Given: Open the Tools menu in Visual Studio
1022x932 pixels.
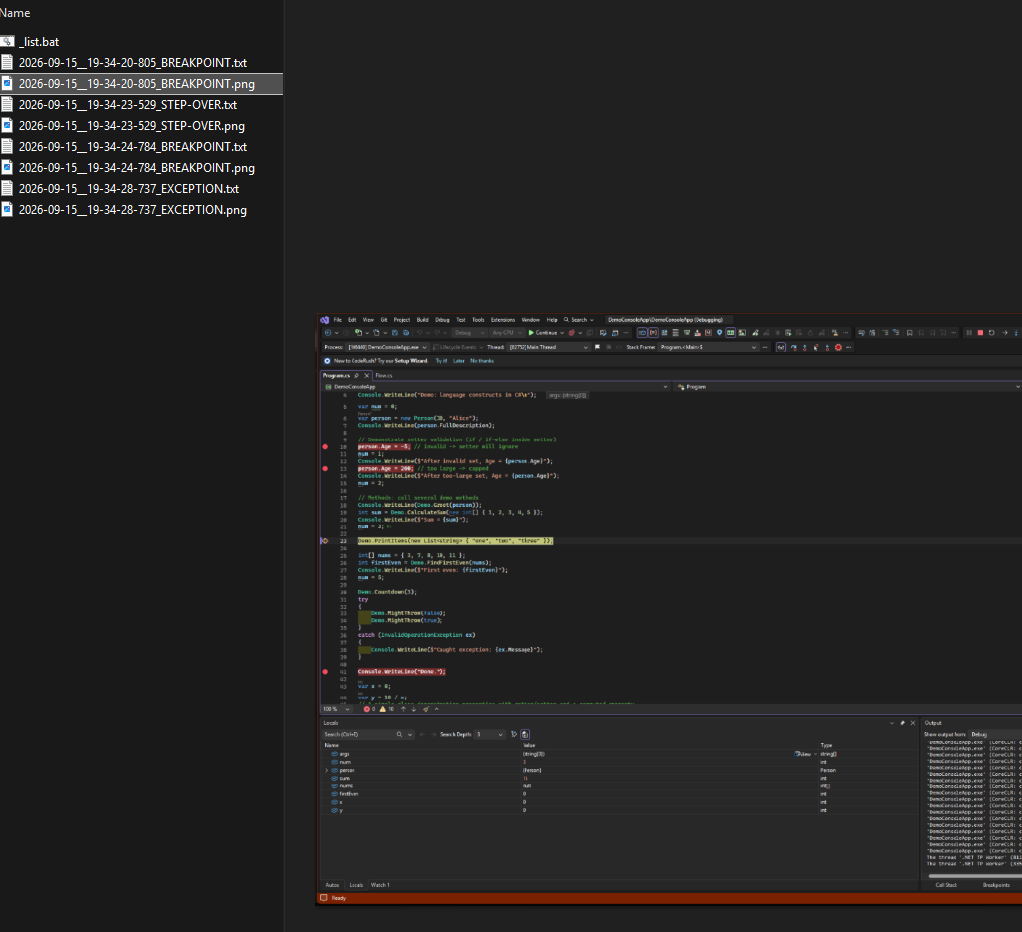Looking at the screenshot, I should pyautogui.click(x=478, y=320).
